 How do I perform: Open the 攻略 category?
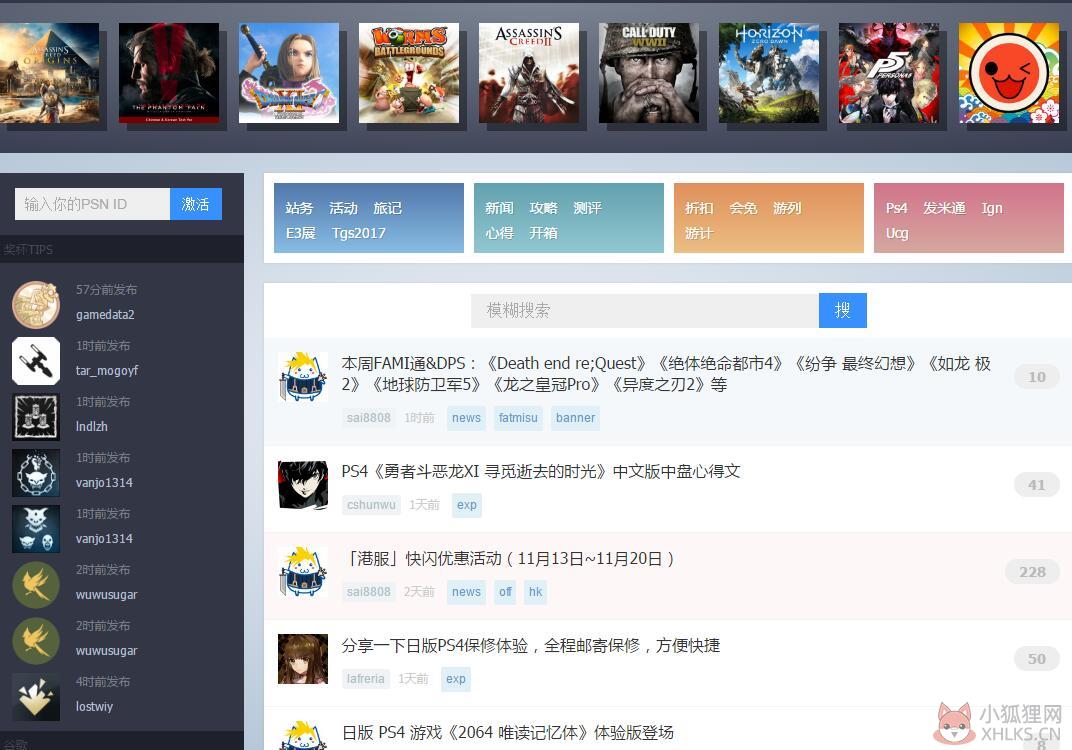(x=544, y=208)
